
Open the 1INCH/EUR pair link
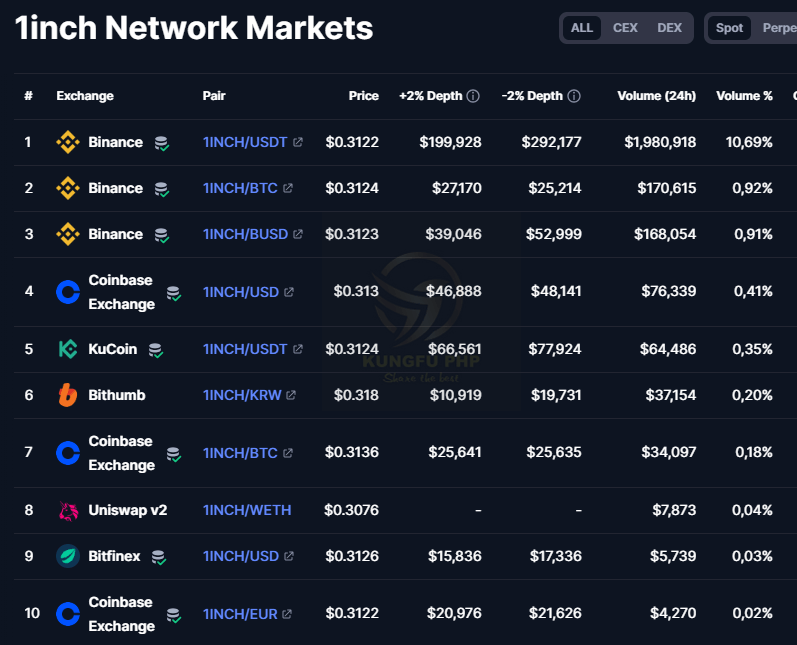(x=240, y=614)
